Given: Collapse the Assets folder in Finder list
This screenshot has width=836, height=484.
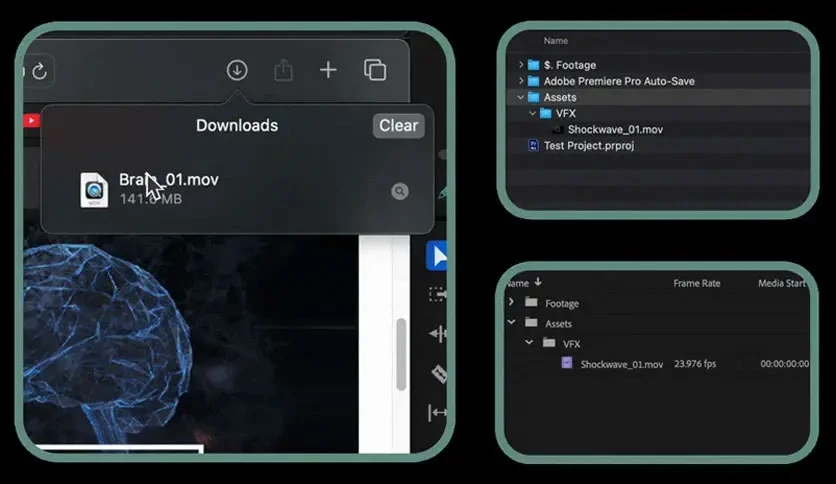Looking at the screenshot, I should (x=520, y=97).
